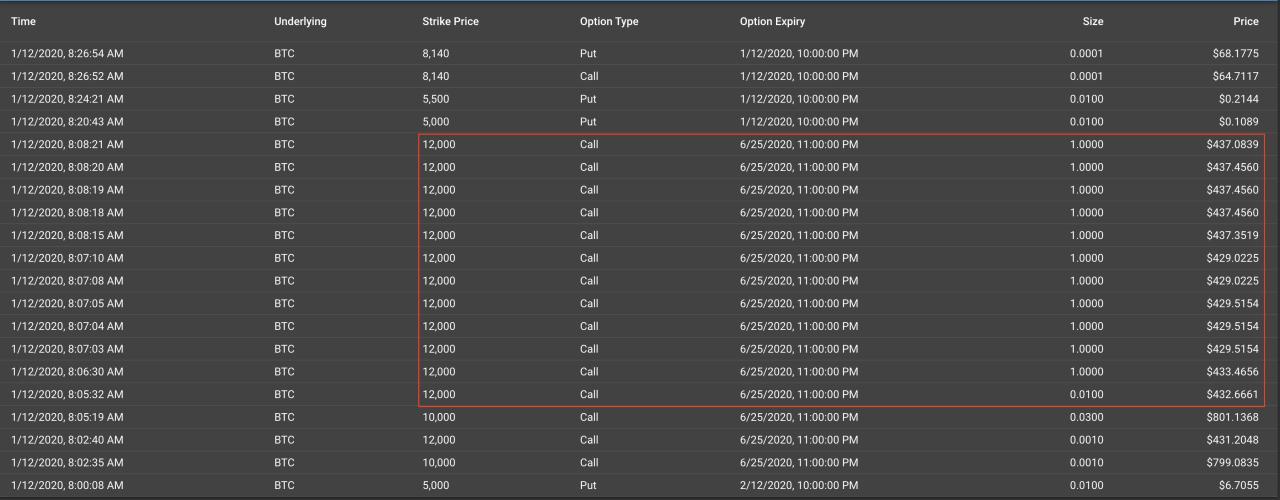Image resolution: width=1280 pixels, height=500 pixels.
Task: Select the price $431.2048
Action: tap(1232, 440)
